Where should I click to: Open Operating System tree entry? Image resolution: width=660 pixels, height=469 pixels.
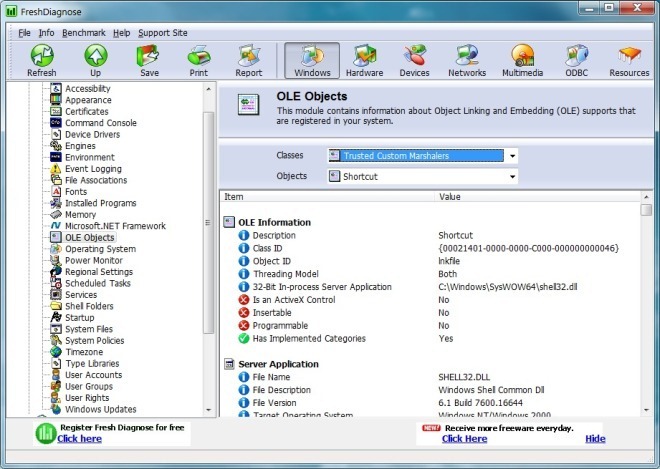point(100,249)
